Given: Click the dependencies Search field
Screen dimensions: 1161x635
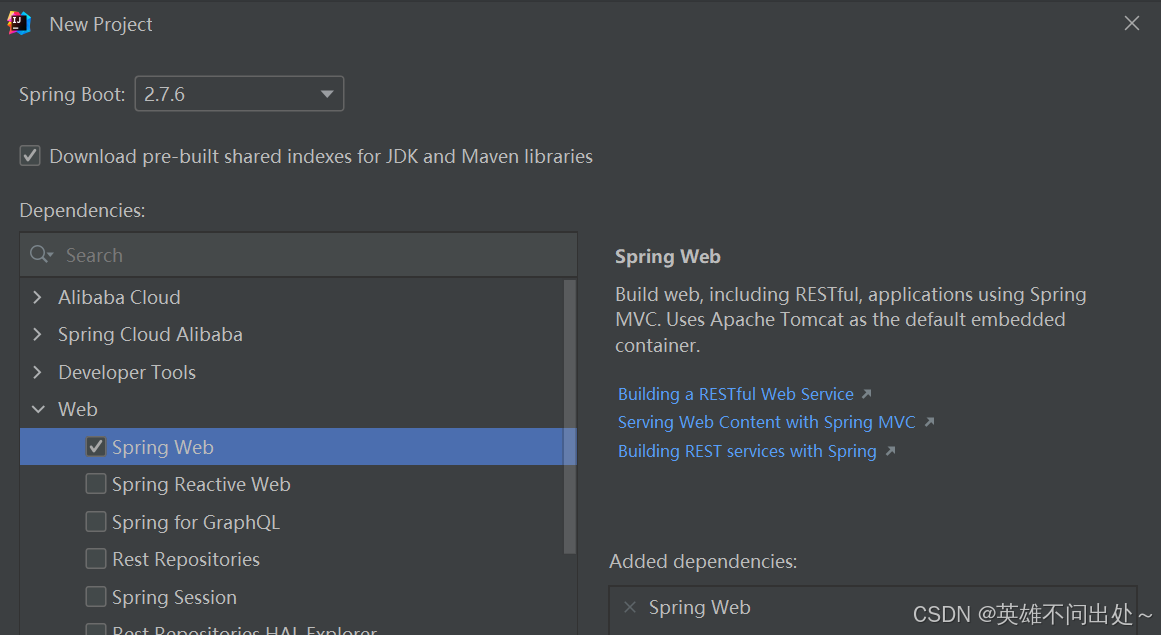Looking at the screenshot, I should point(298,255).
